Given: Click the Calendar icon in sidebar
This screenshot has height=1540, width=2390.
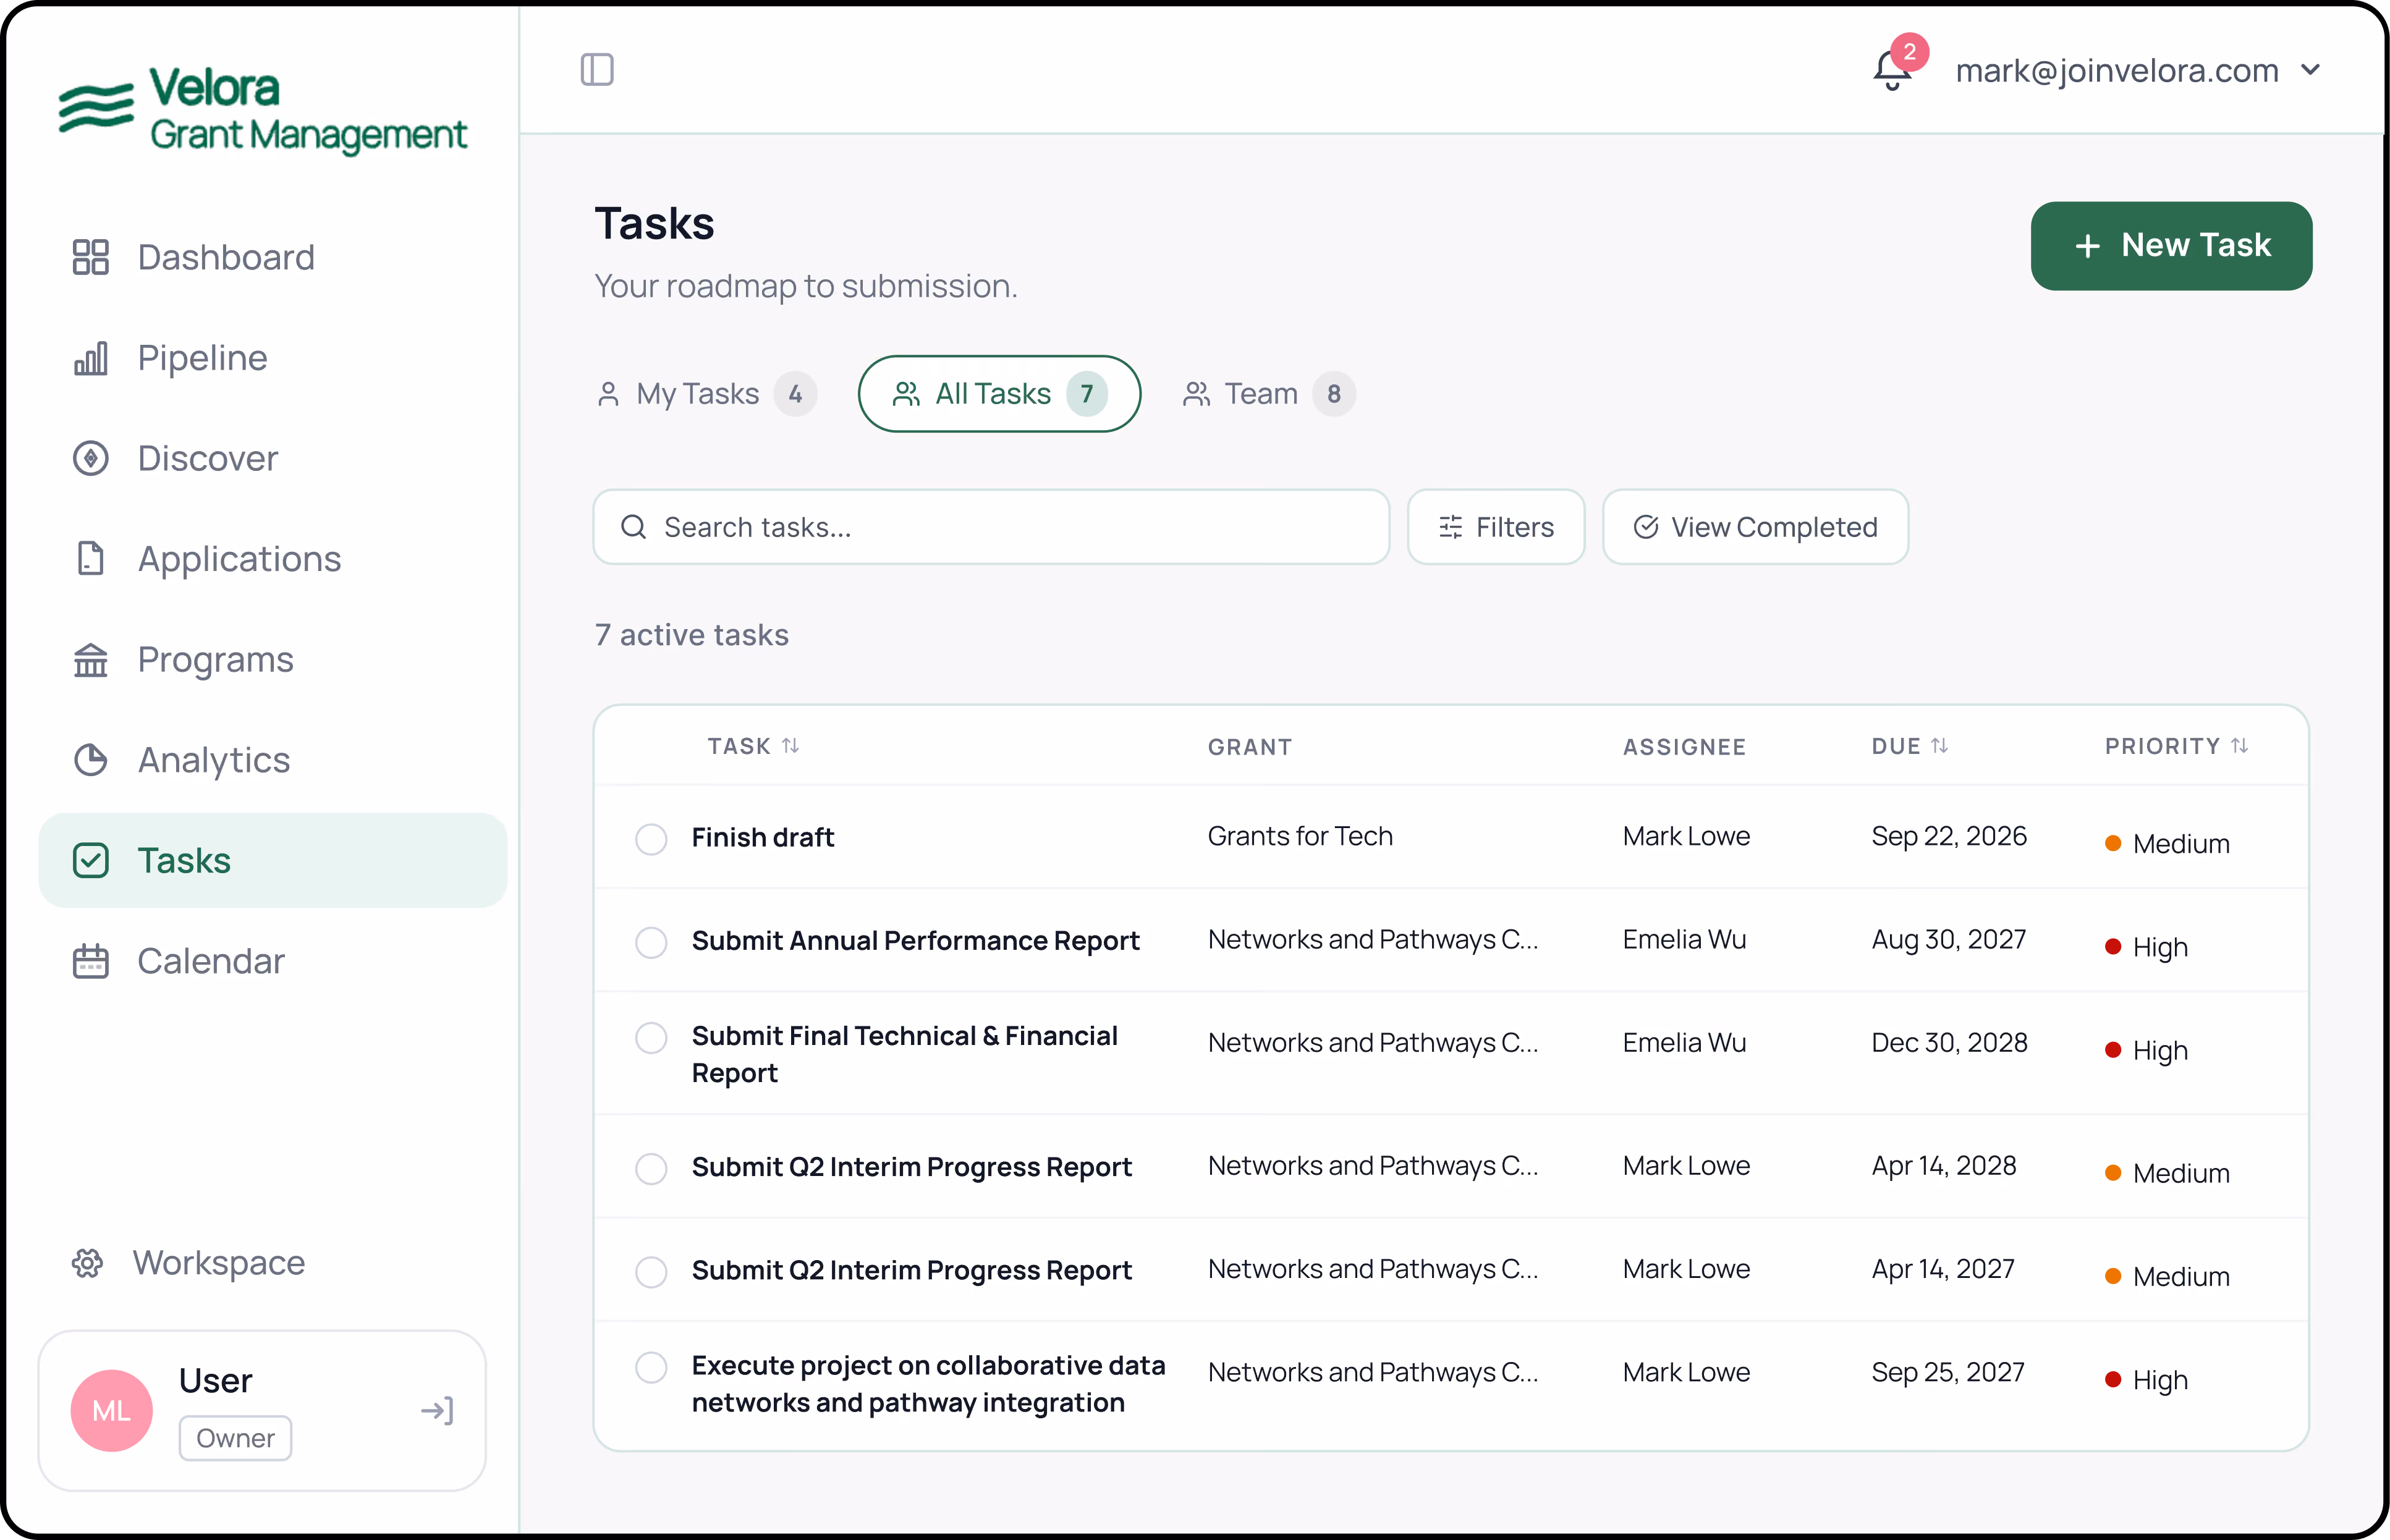Looking at the screenshot, I should (x=91, y=961).
